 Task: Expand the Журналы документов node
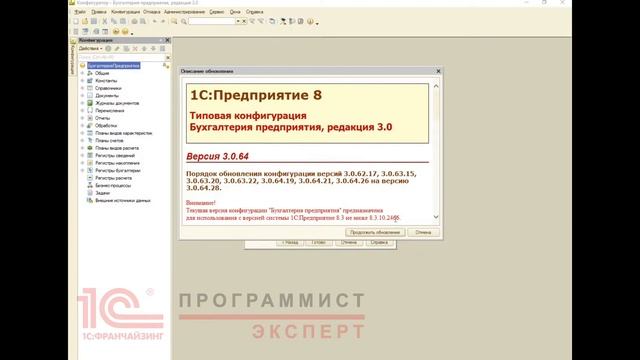[82, 103]
